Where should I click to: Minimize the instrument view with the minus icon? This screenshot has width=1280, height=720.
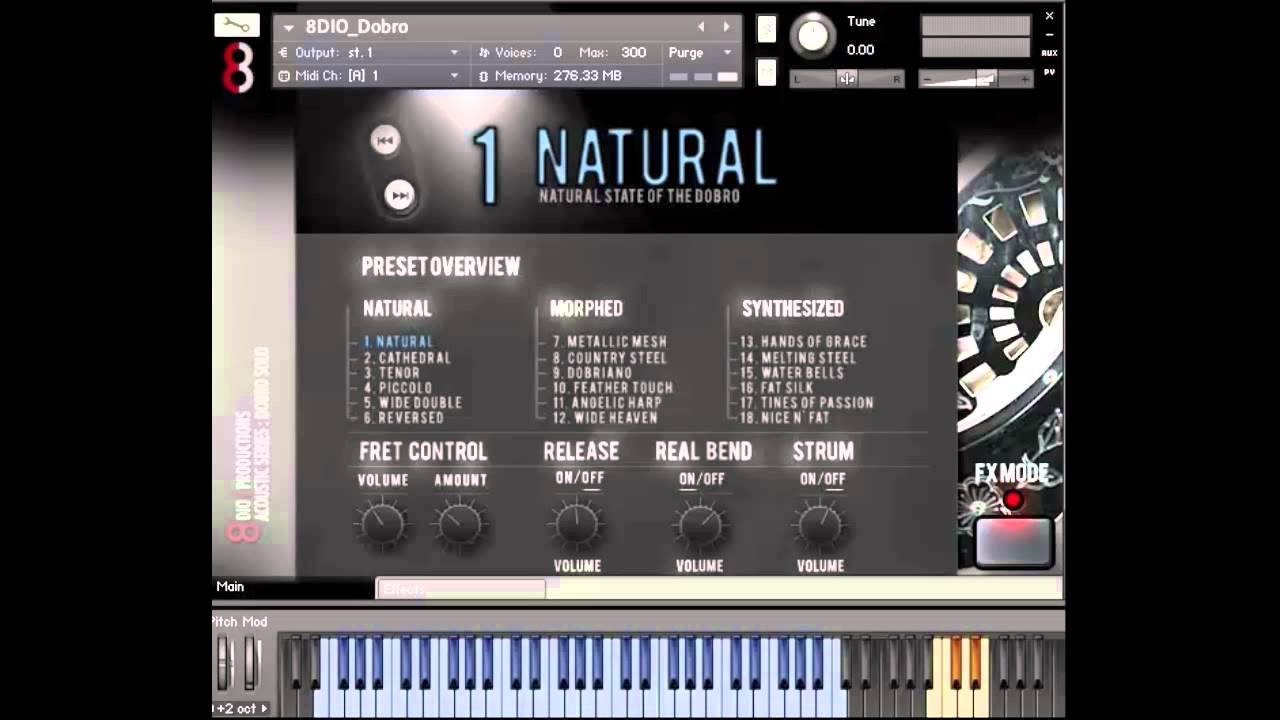point(1049,35)
